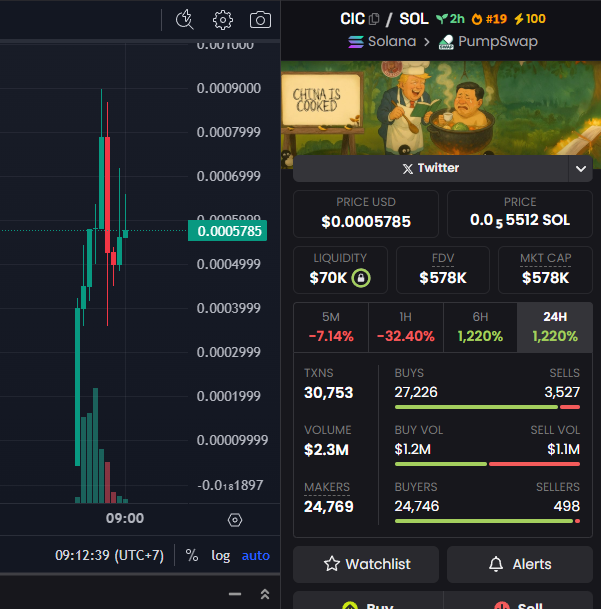Switch to the 1H timeframe tab
601x609 pixels.
click(x=406, y=327)
